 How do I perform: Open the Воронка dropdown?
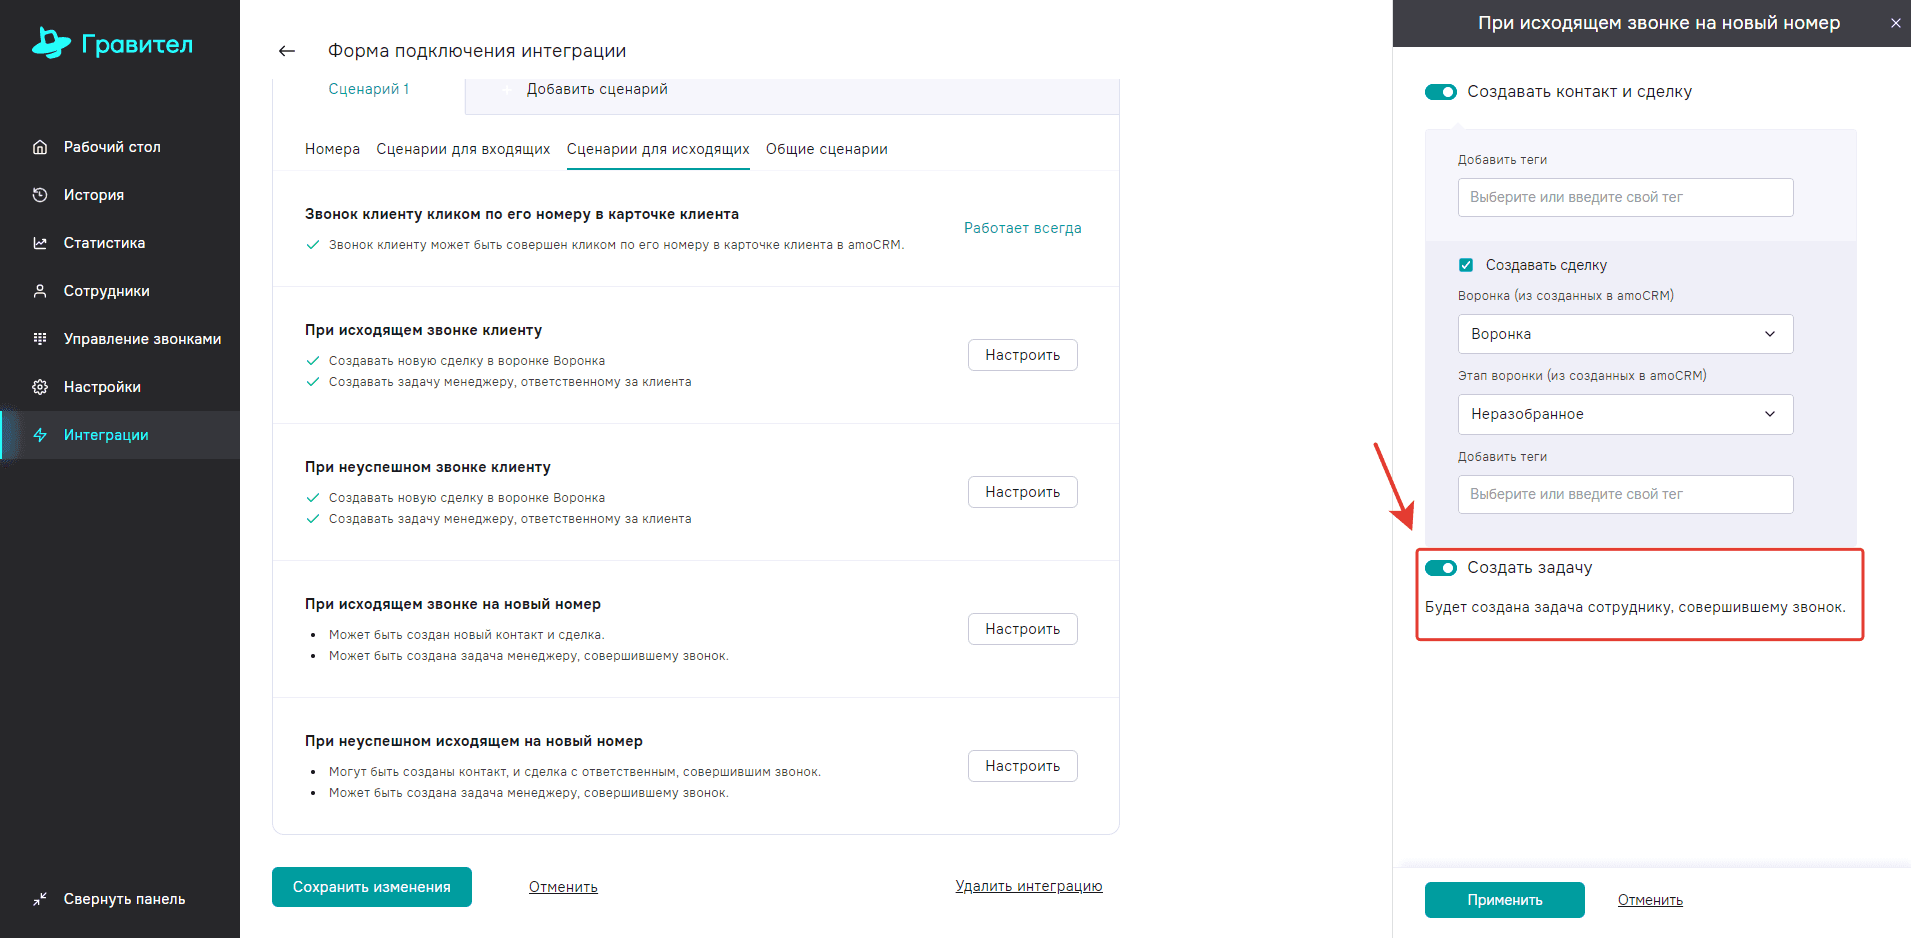click(1625, 334)
